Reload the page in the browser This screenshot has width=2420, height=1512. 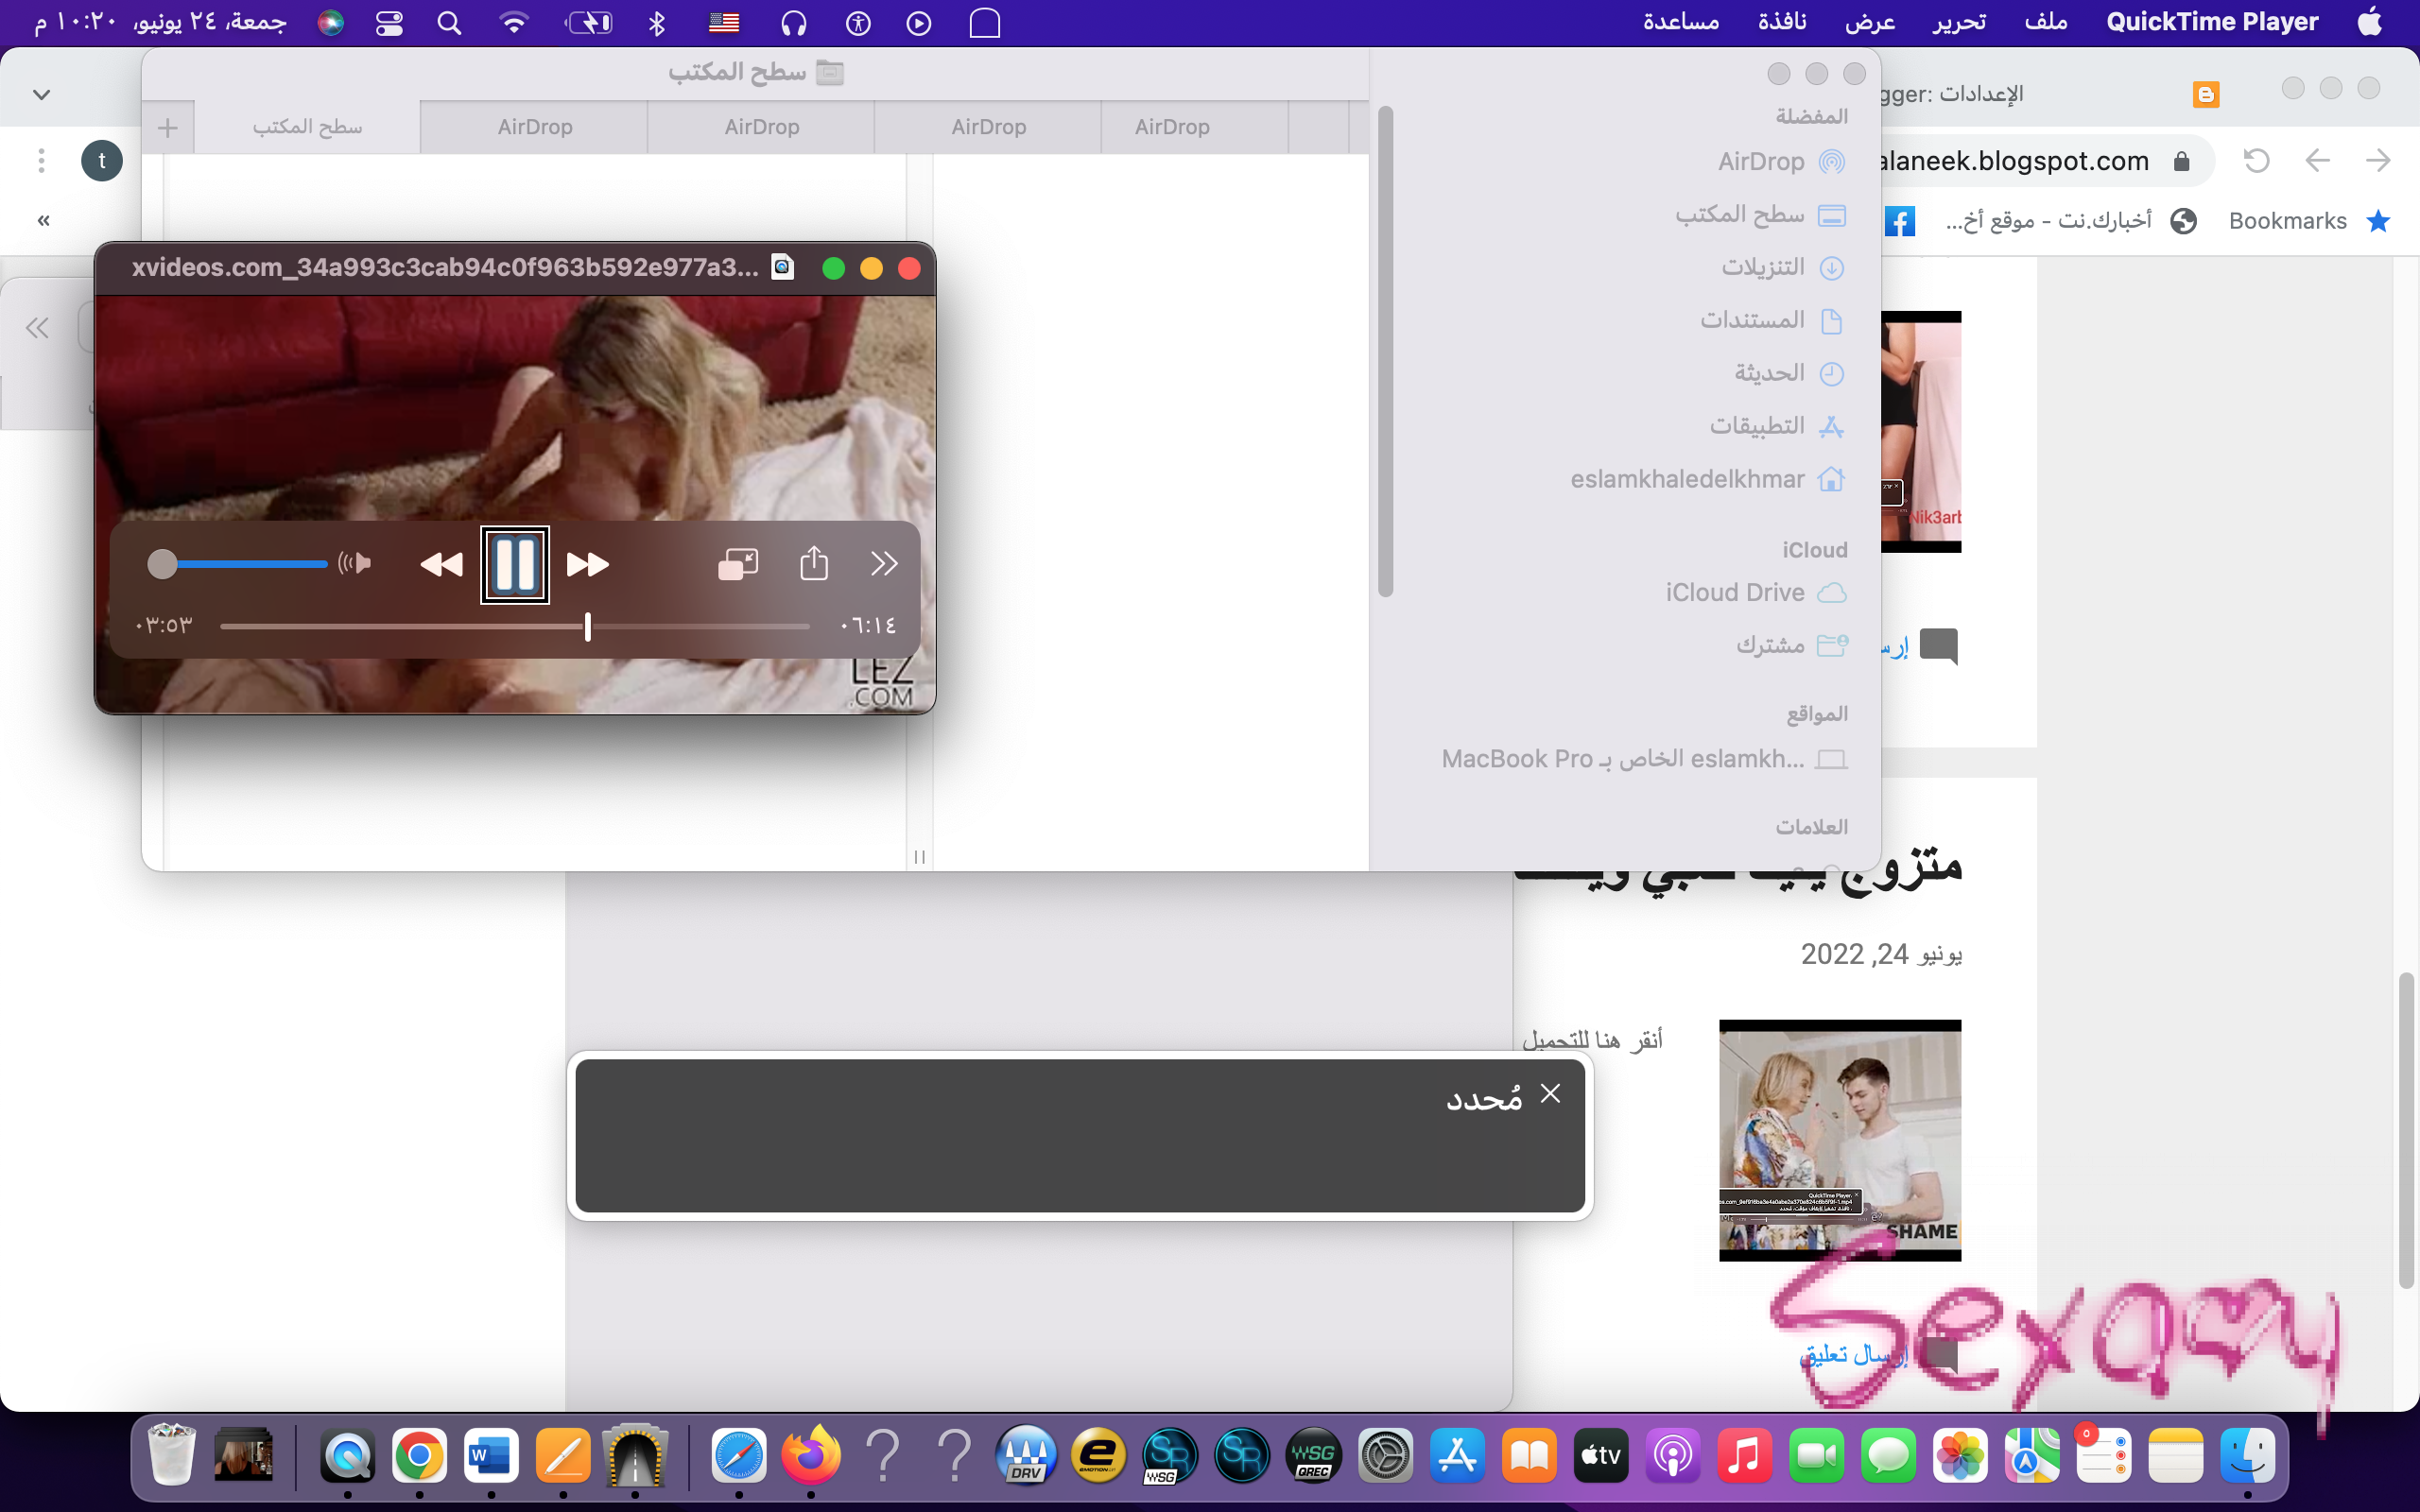pyautogui.click(x=2256, y=161)
